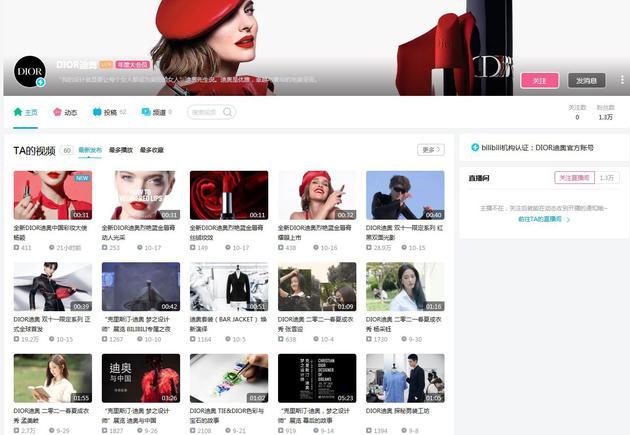Click the magnifier search icon
Image resolution: width=630 pixels, height=435 pixels.
pos(227,112)
